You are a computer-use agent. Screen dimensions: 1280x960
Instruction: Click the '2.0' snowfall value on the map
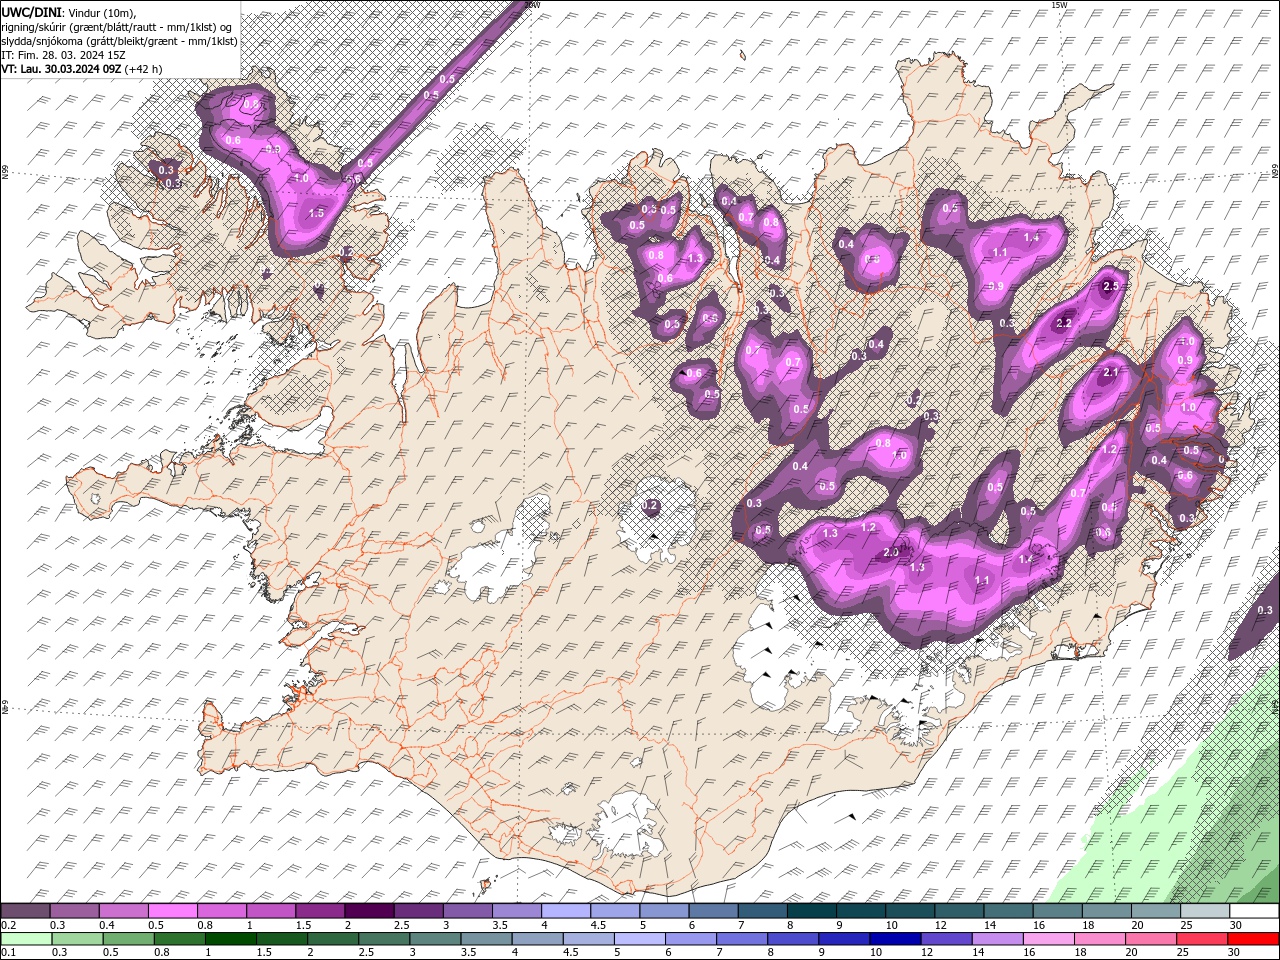[891, 551]
